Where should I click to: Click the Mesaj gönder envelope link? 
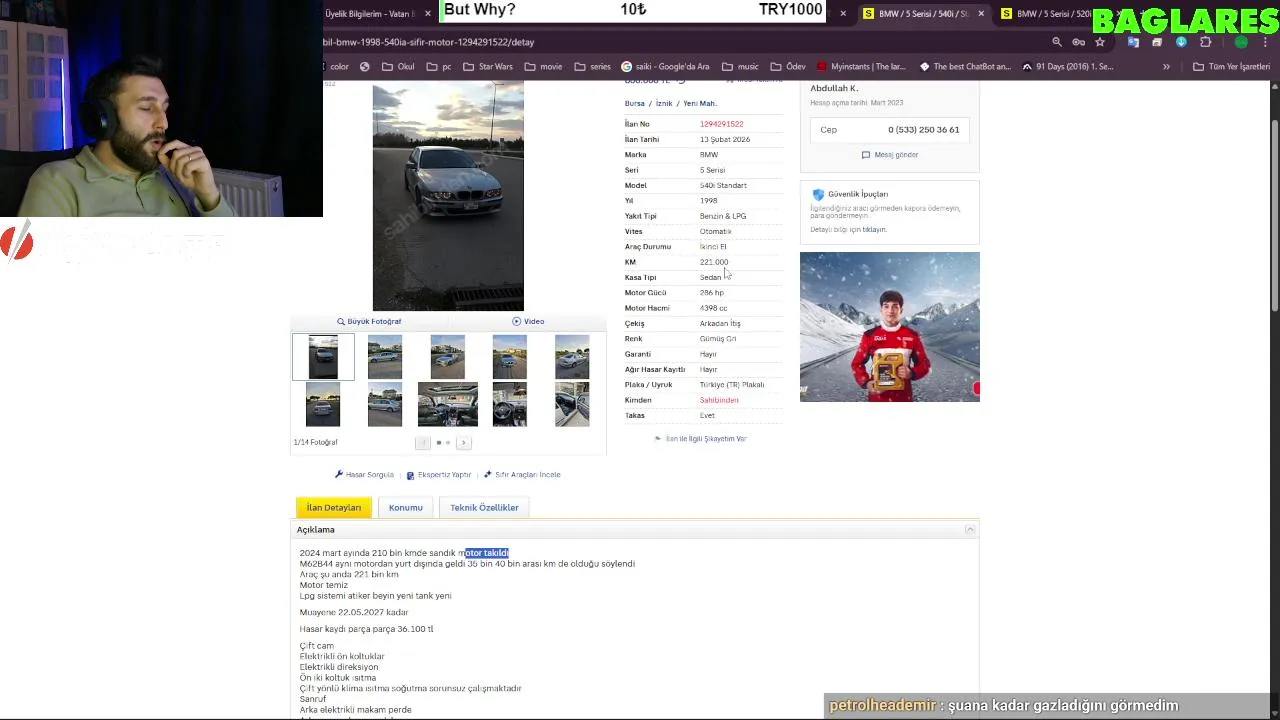pyautogui.click(x=890, y=155)
